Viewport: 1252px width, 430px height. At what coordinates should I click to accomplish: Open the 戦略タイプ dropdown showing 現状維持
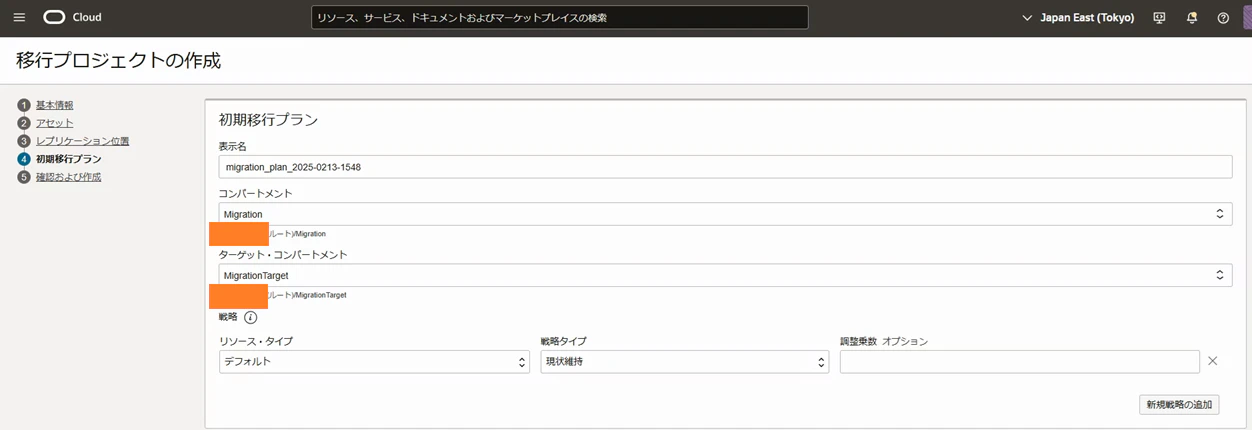[x=685, y=362]
